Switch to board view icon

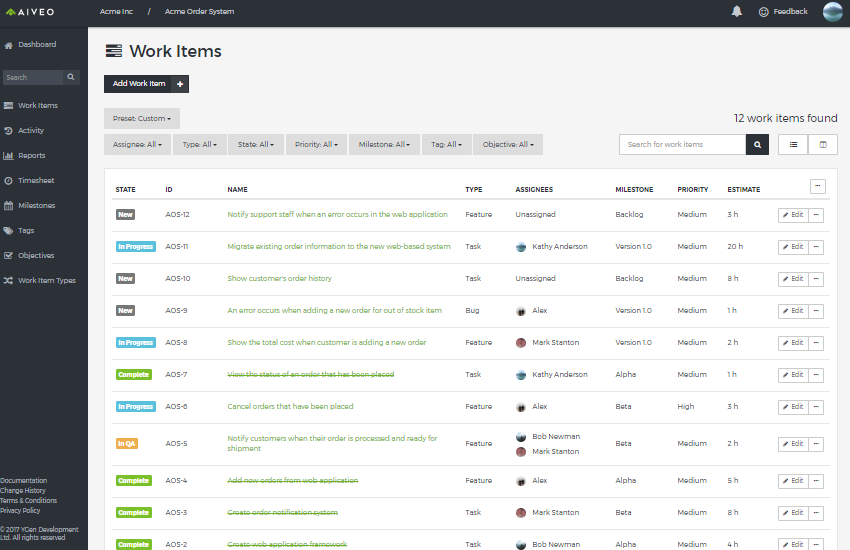pyautogui.click(x=823, y=144)
